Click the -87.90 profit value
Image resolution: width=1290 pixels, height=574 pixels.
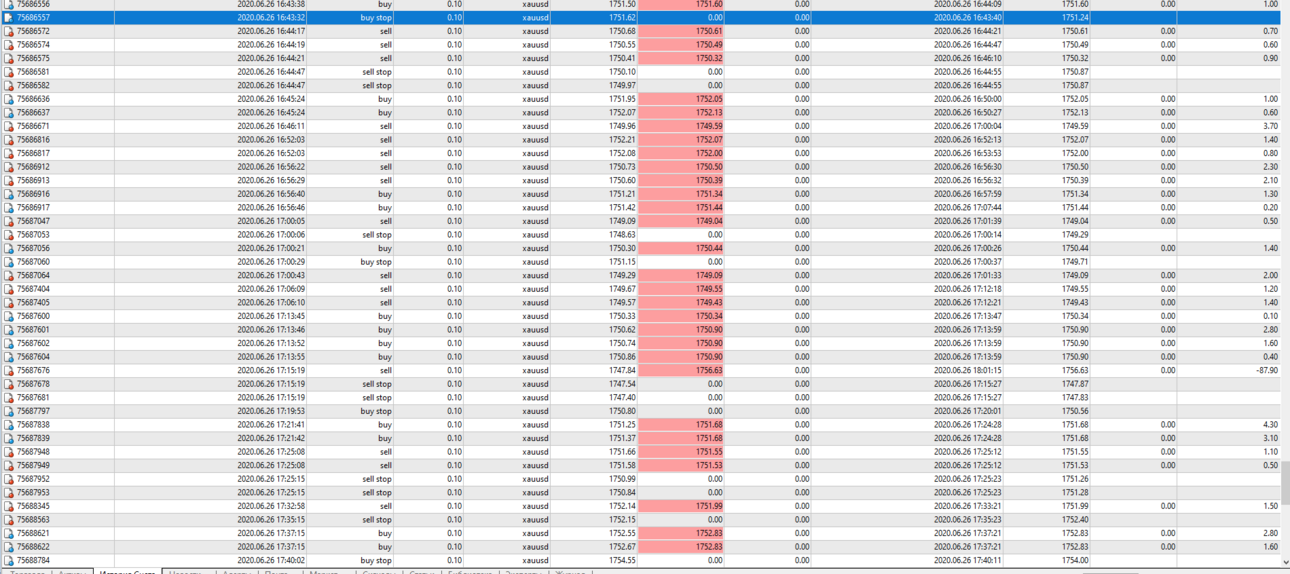(1267, 371)
